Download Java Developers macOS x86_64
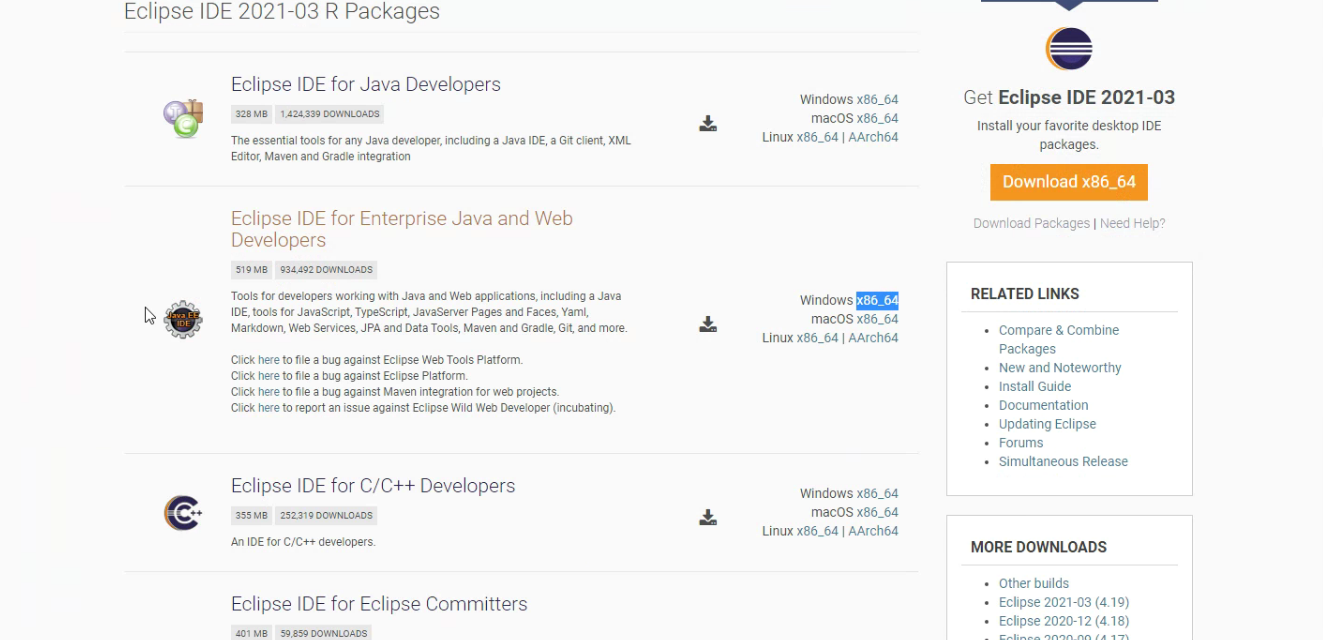This screenshot has width=1323, height=640. coord(877,118)
